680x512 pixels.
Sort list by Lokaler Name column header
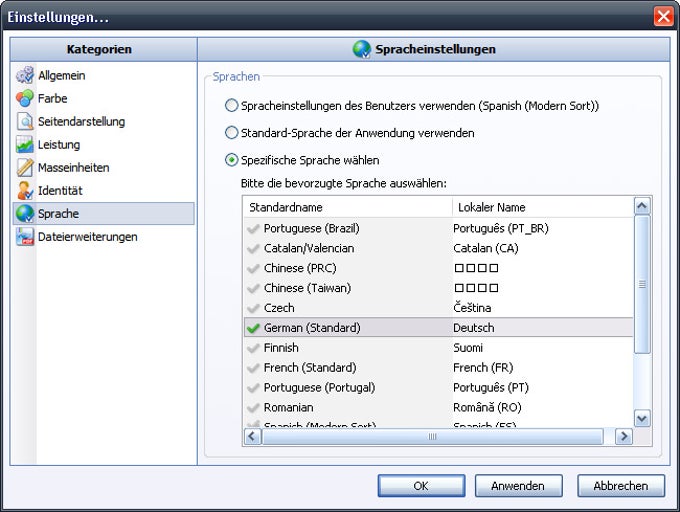click(x=543, y=207)
